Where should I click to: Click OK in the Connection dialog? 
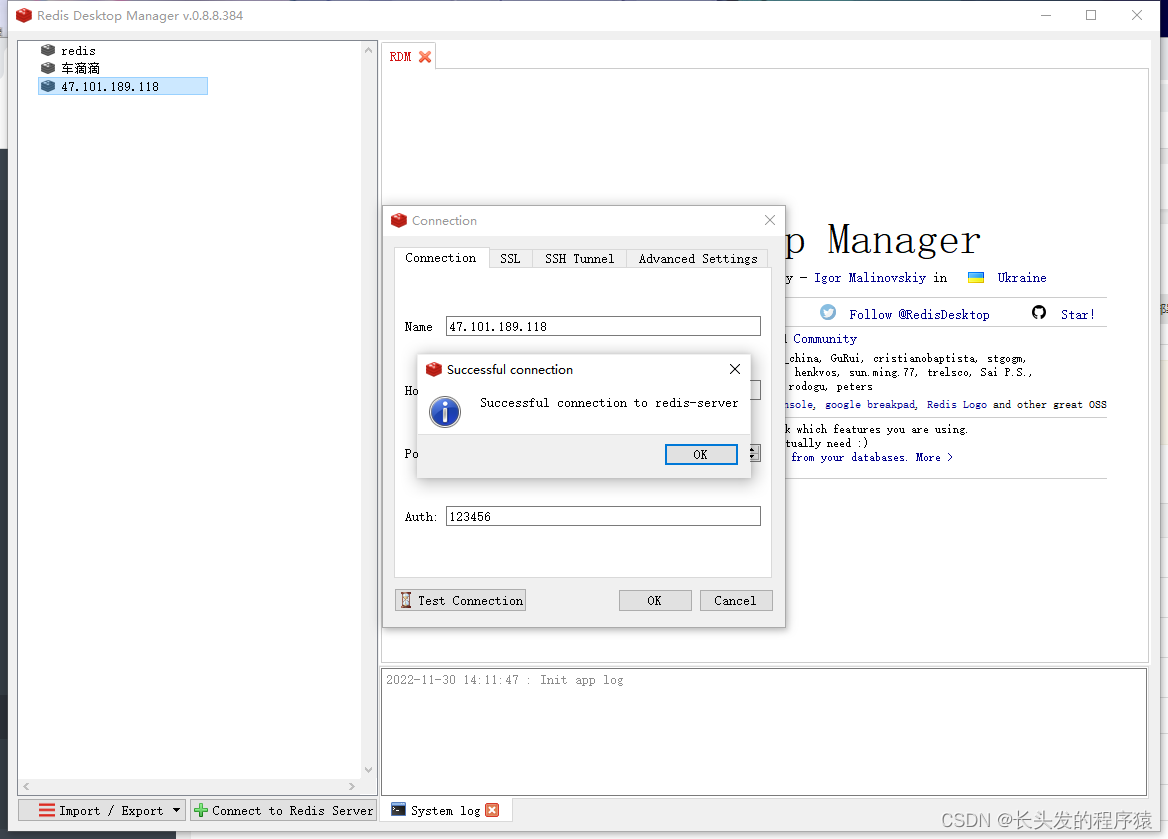(x=655, y=601)
